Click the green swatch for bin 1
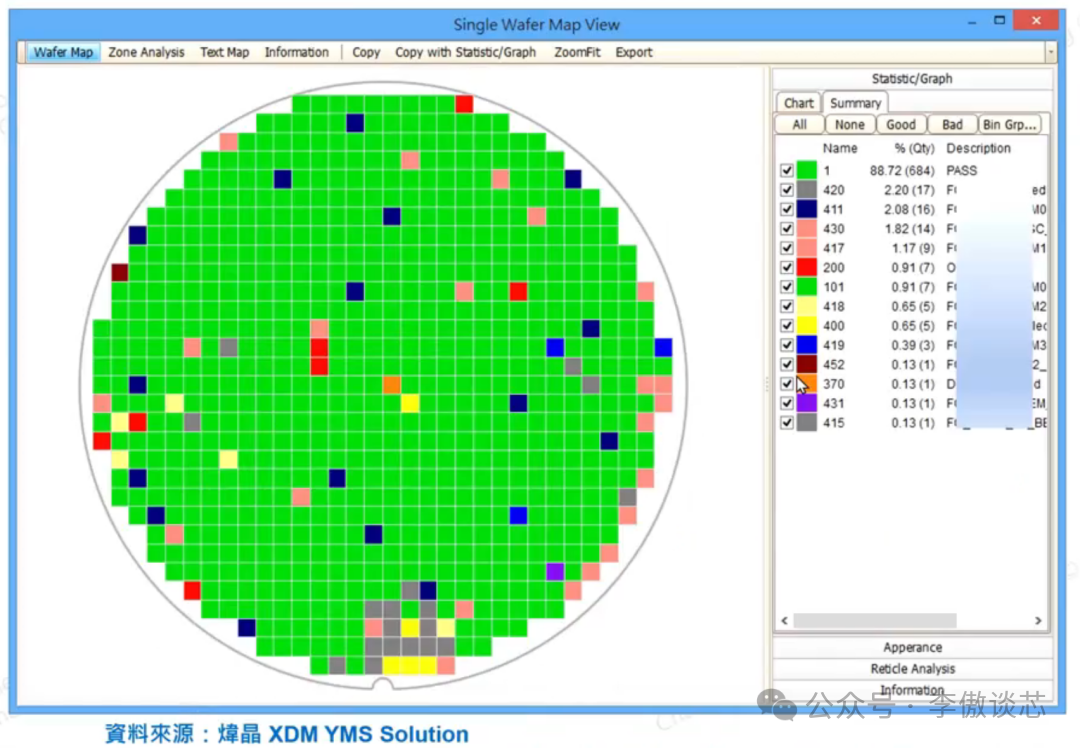1080x748 pixels. tap(807, 170)
